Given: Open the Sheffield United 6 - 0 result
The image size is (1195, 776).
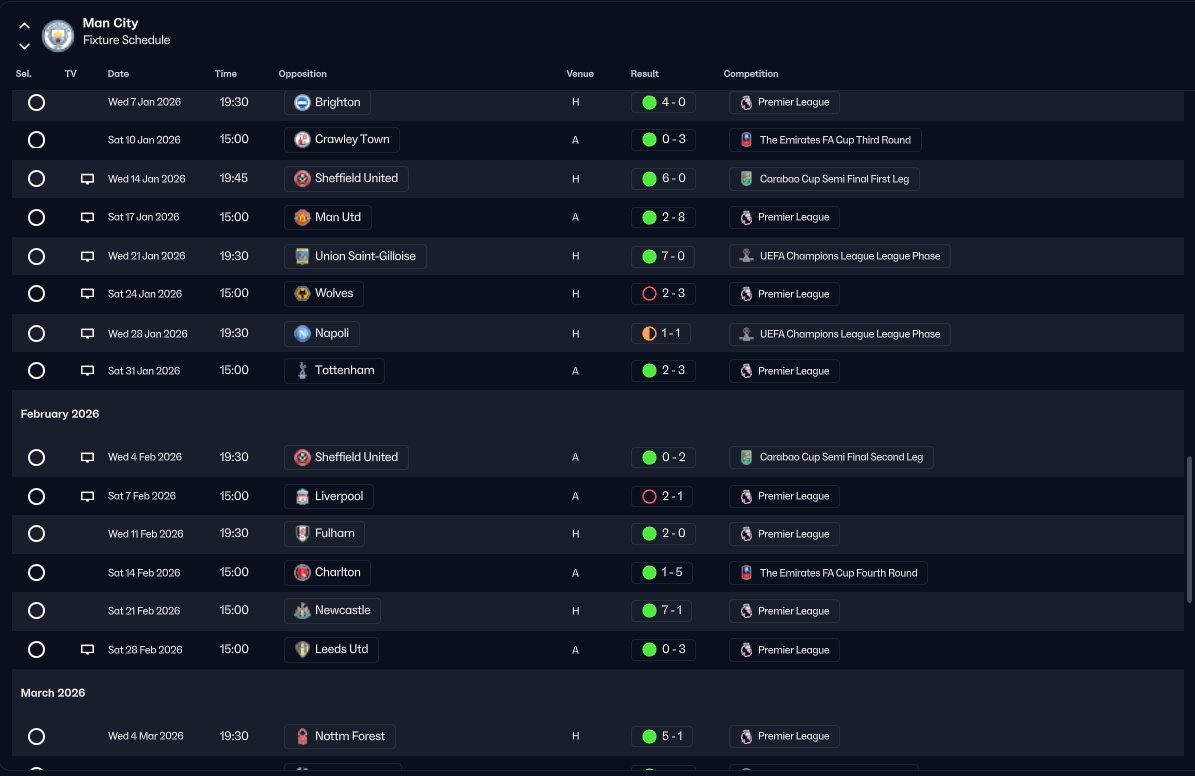Looking at the screenshot, I should click(x=663, y=179).
